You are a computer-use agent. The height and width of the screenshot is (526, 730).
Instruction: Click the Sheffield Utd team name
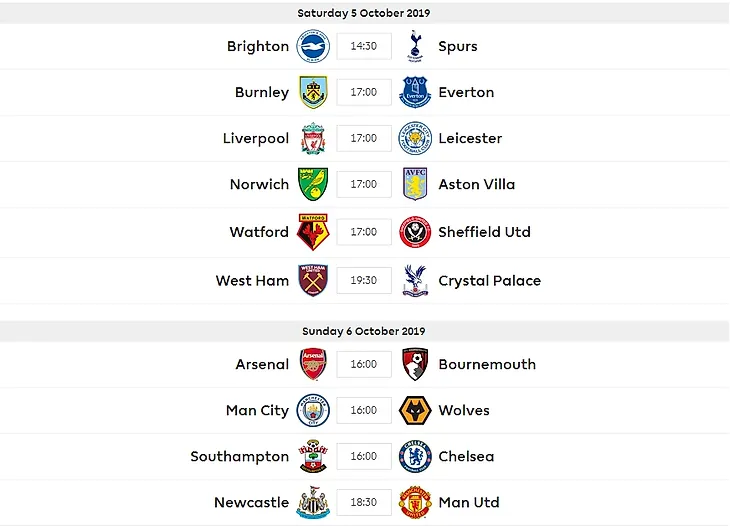[485, 232]
